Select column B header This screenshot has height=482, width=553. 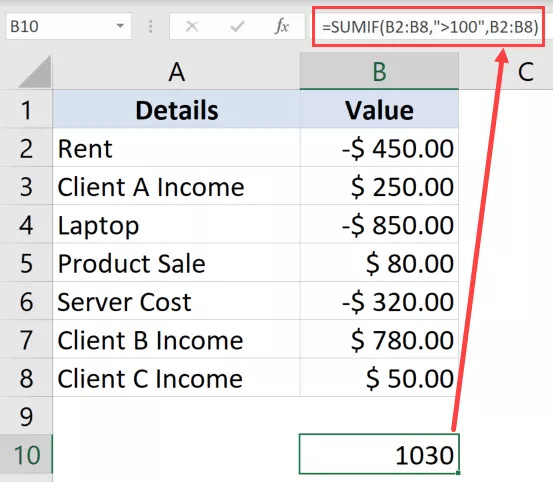coord(379,72)
